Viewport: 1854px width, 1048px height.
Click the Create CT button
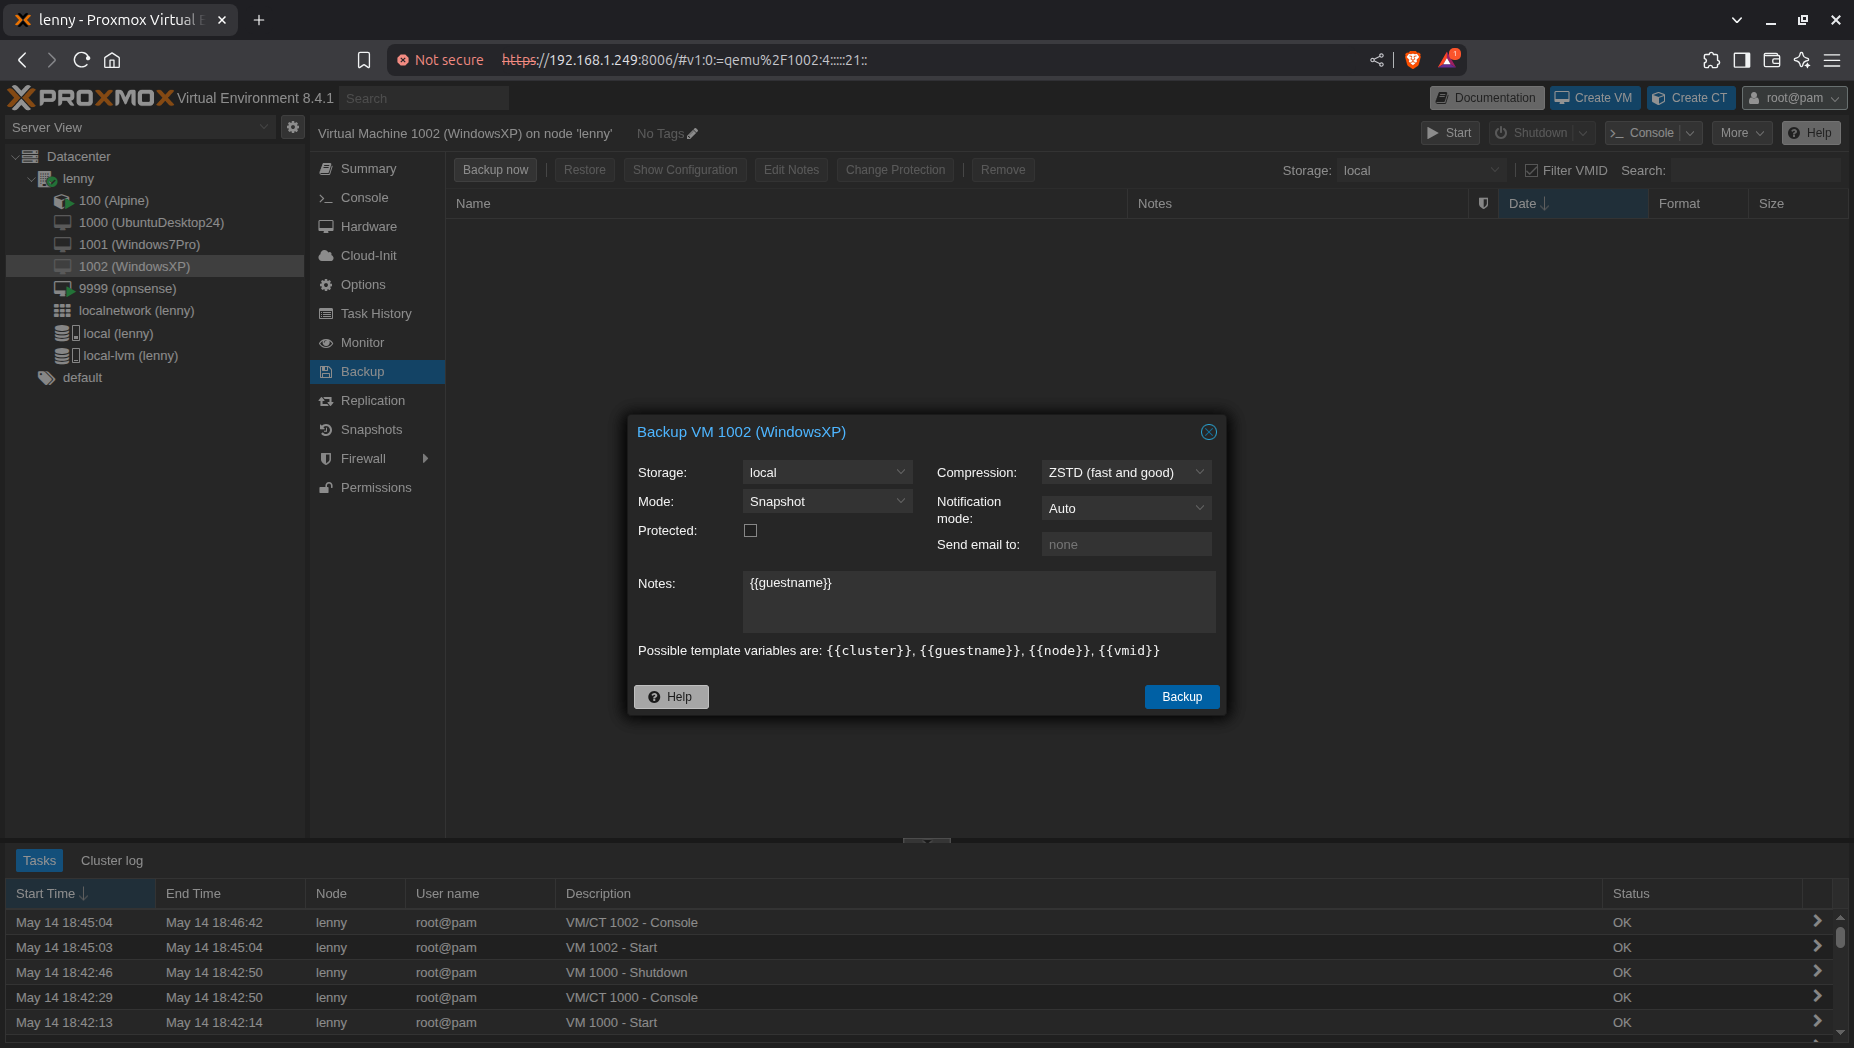tap(1691, 98)
